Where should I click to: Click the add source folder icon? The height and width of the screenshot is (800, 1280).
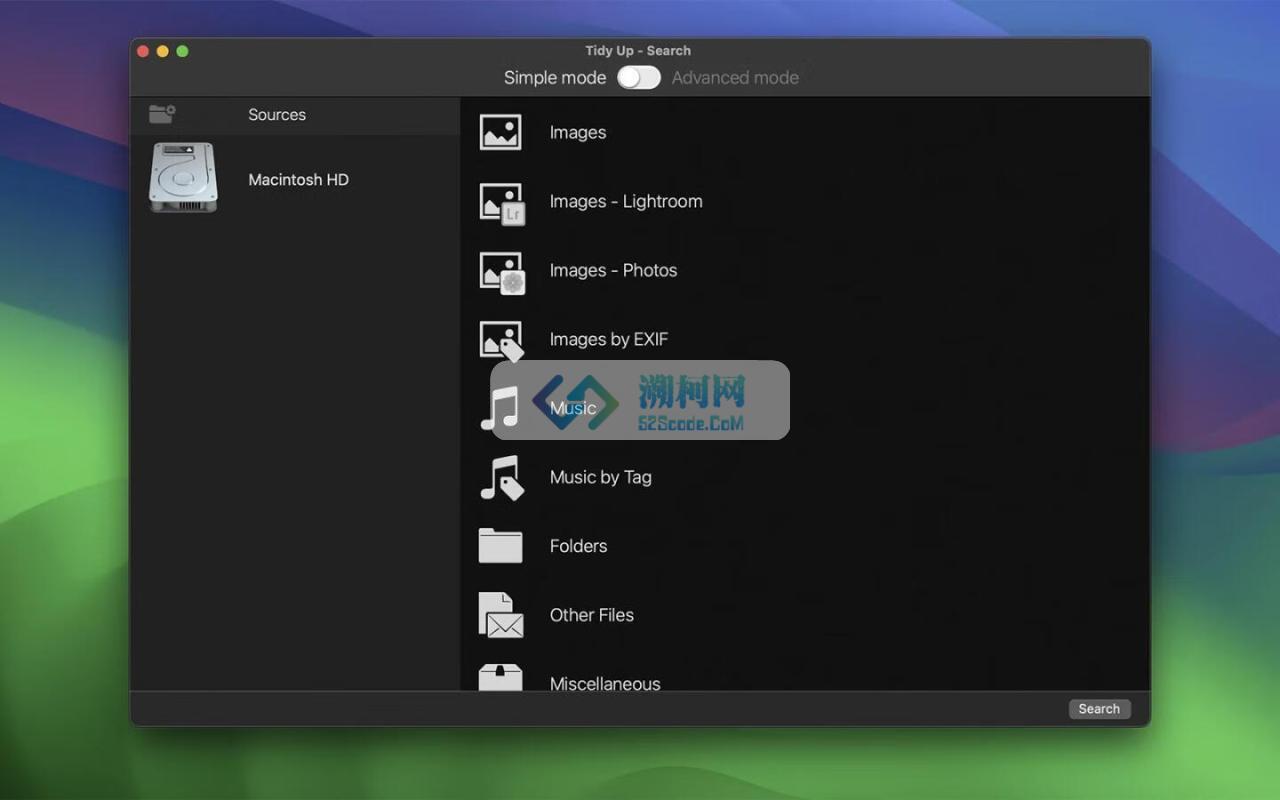pos(162,114)
